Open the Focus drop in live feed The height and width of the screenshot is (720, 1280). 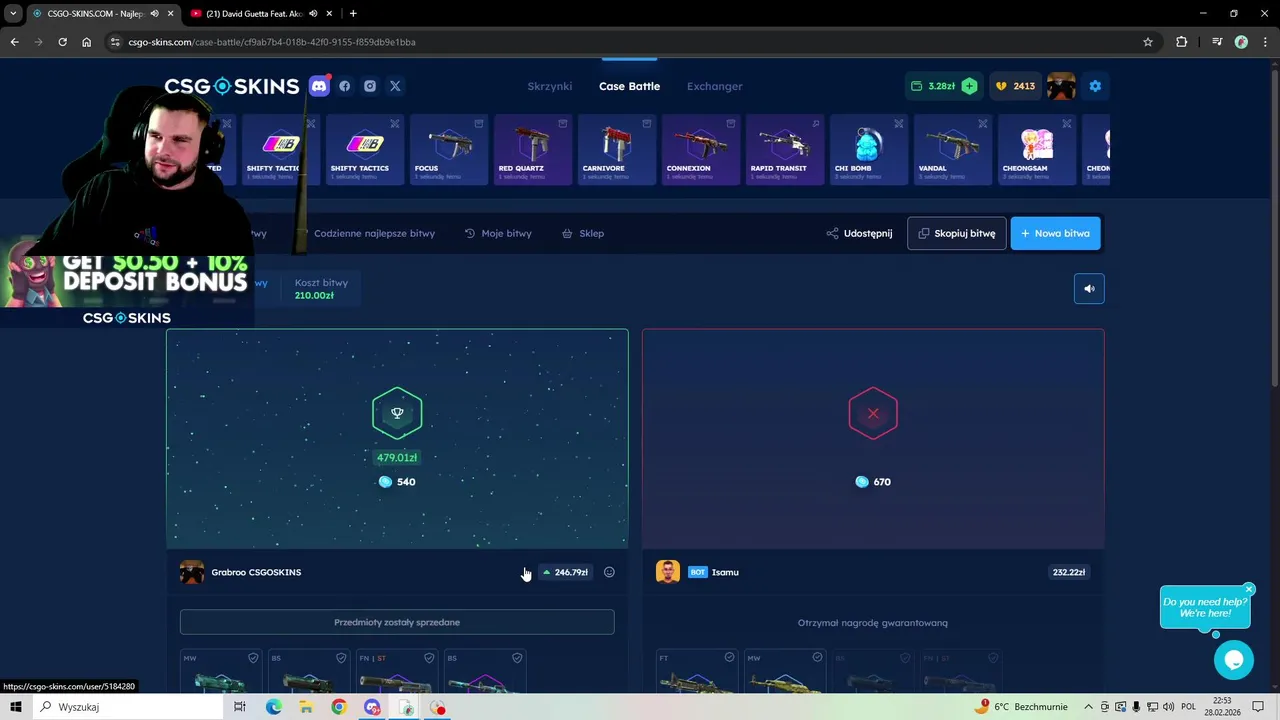(x=449, y=150)
